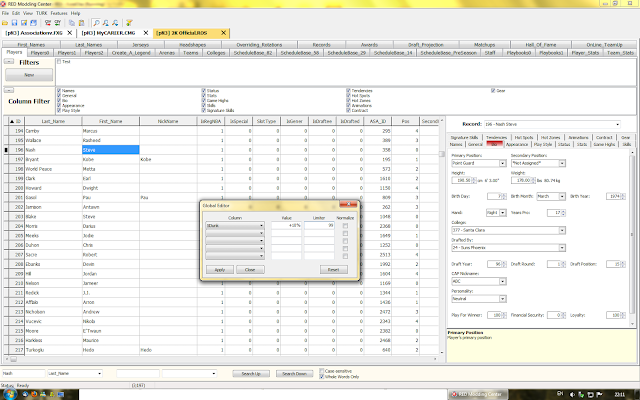Open the Drafted By dropdown
The height and width of the screenshot is (400, 640).
pos(562,248)
